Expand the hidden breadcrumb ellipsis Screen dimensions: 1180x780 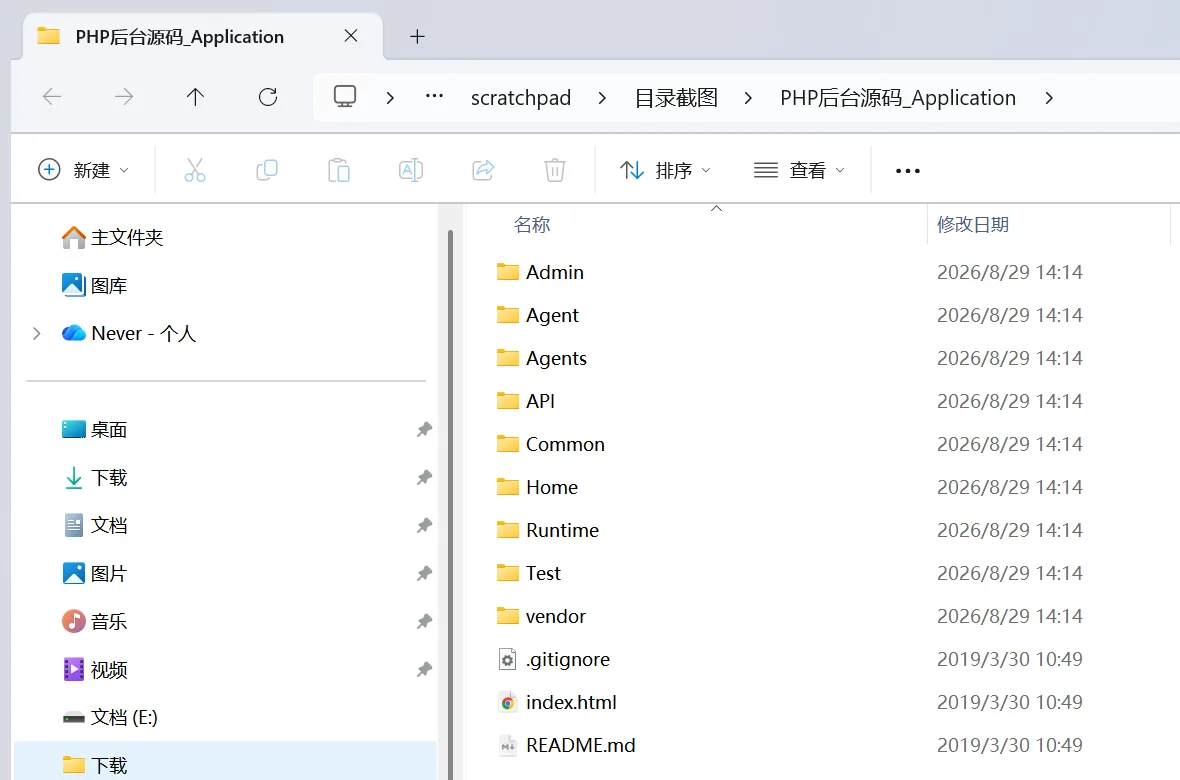pos(434,96)
